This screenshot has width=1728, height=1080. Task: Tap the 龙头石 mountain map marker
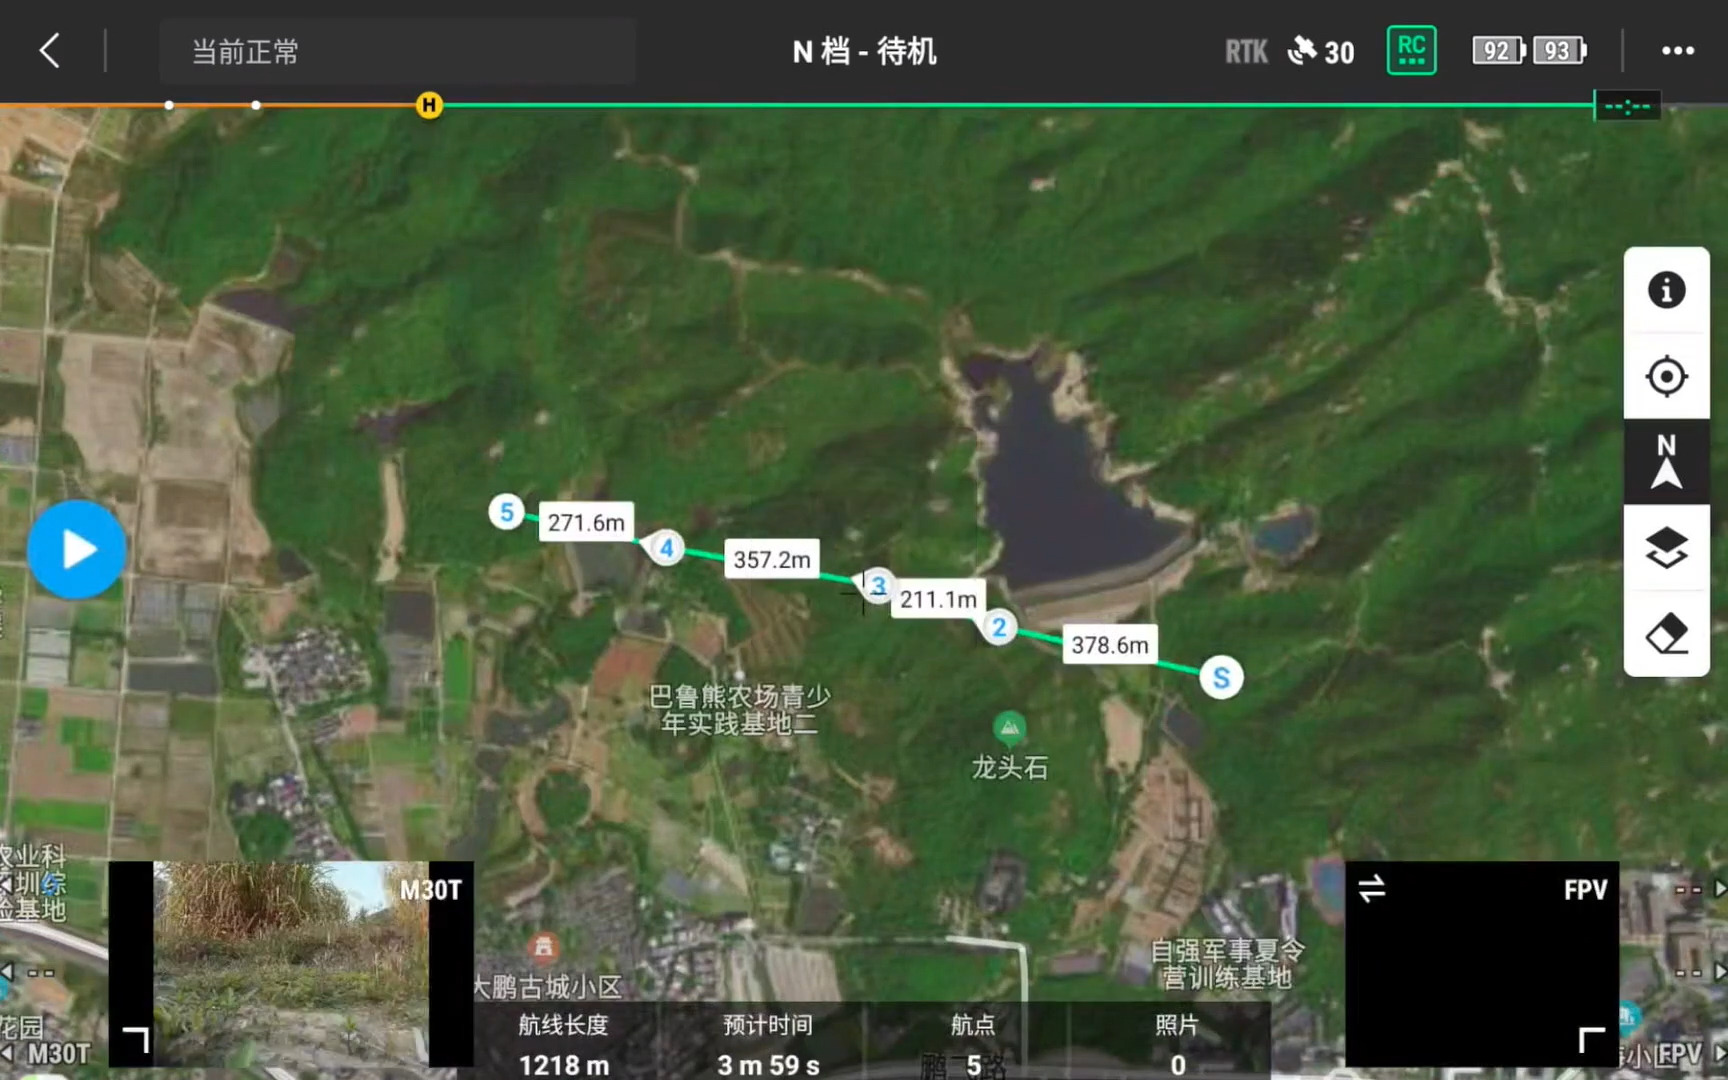tap(1009, 727)
